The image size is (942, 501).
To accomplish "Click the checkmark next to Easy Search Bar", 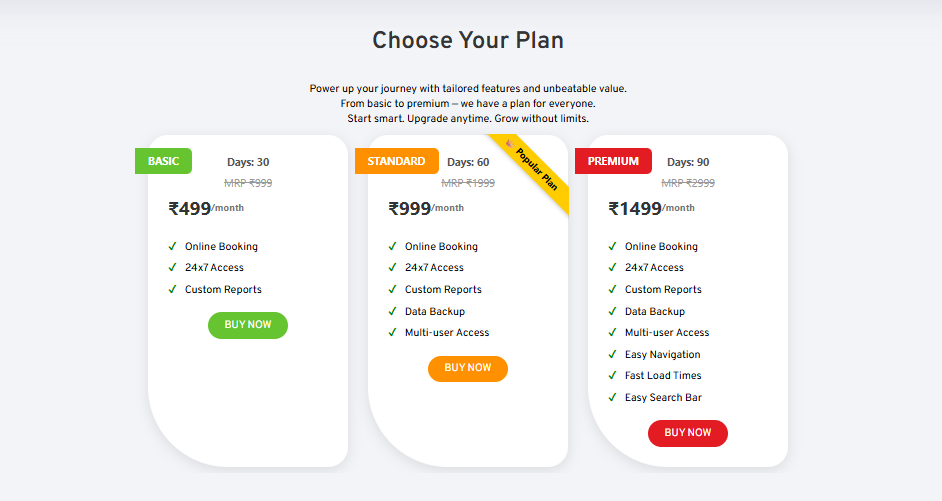I will coord(613,398).
